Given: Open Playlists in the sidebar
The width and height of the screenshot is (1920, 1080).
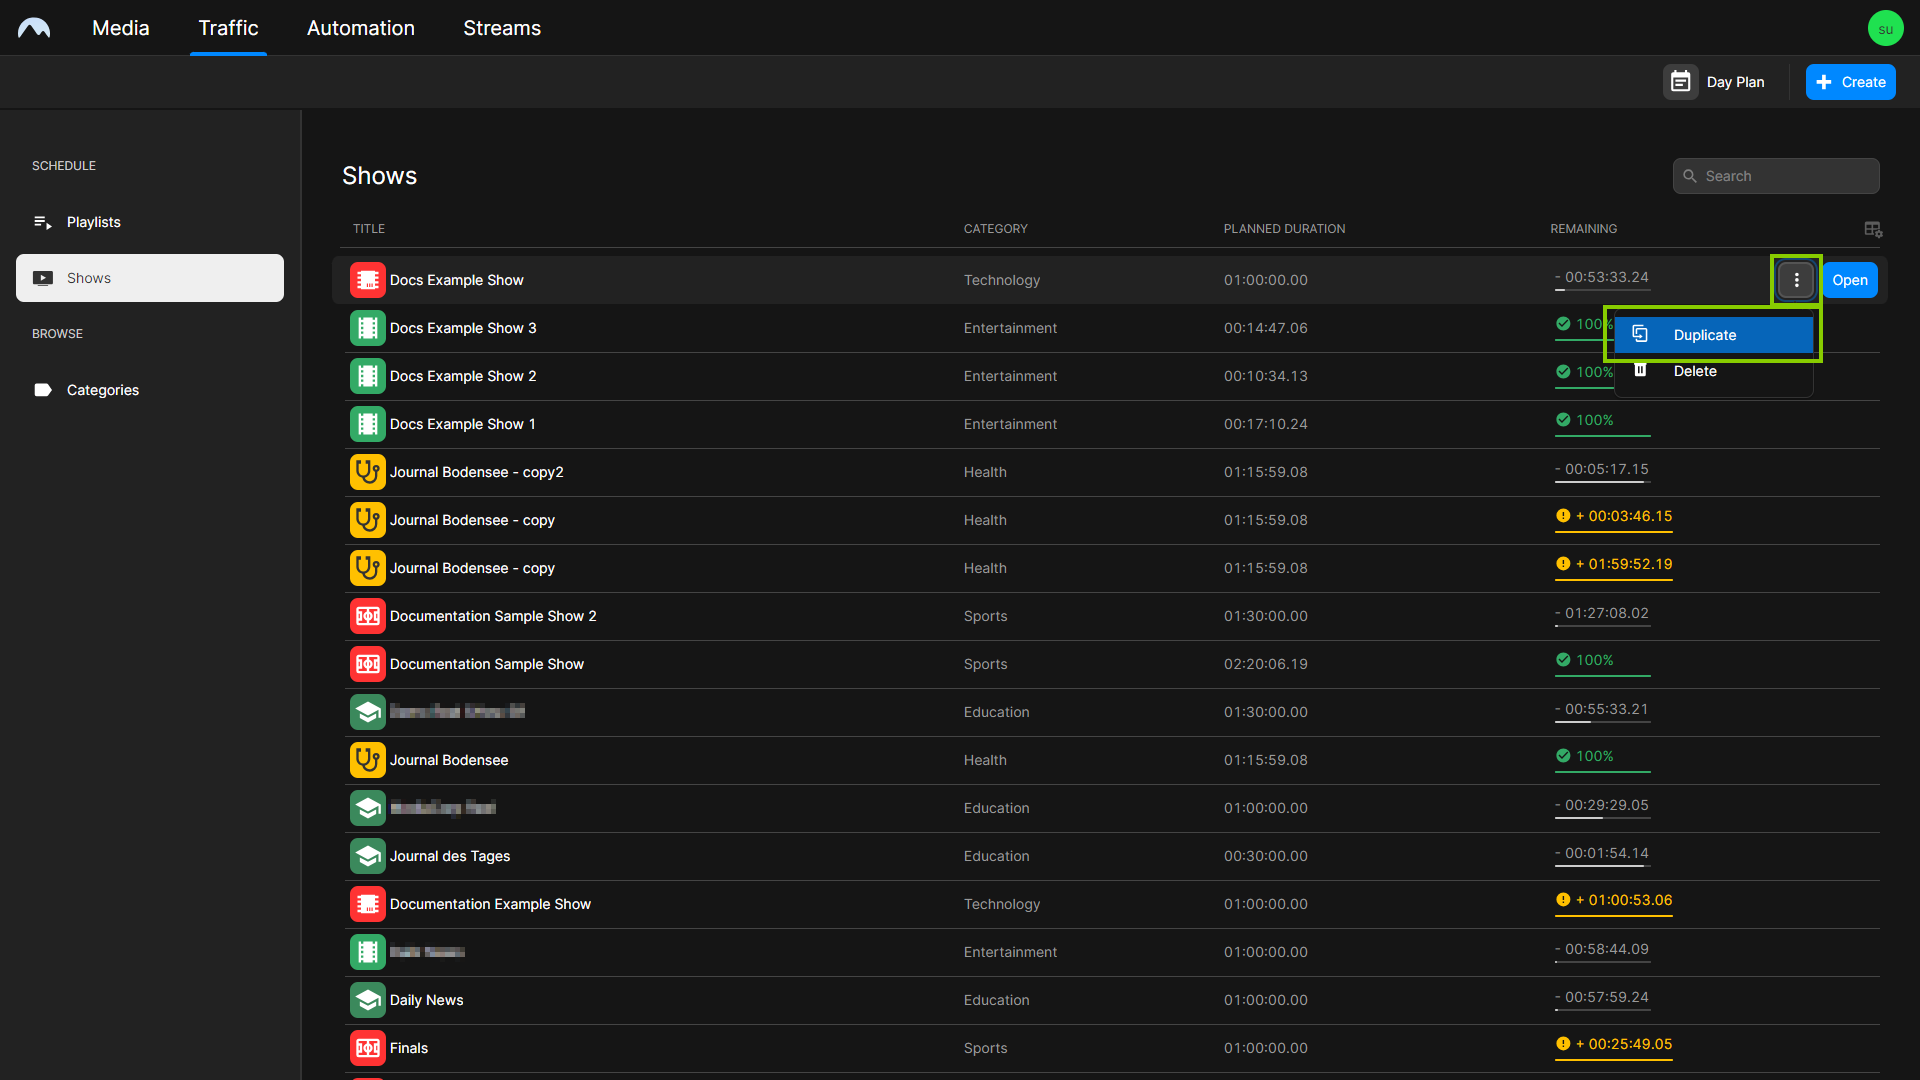Looking at the screenshot, I should (x=94, y=222).
